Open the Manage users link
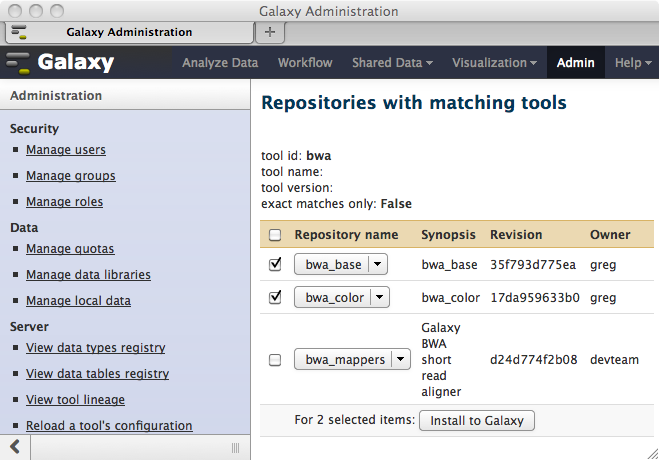Viewport: 659px width, 460px height. coord(66,150)
